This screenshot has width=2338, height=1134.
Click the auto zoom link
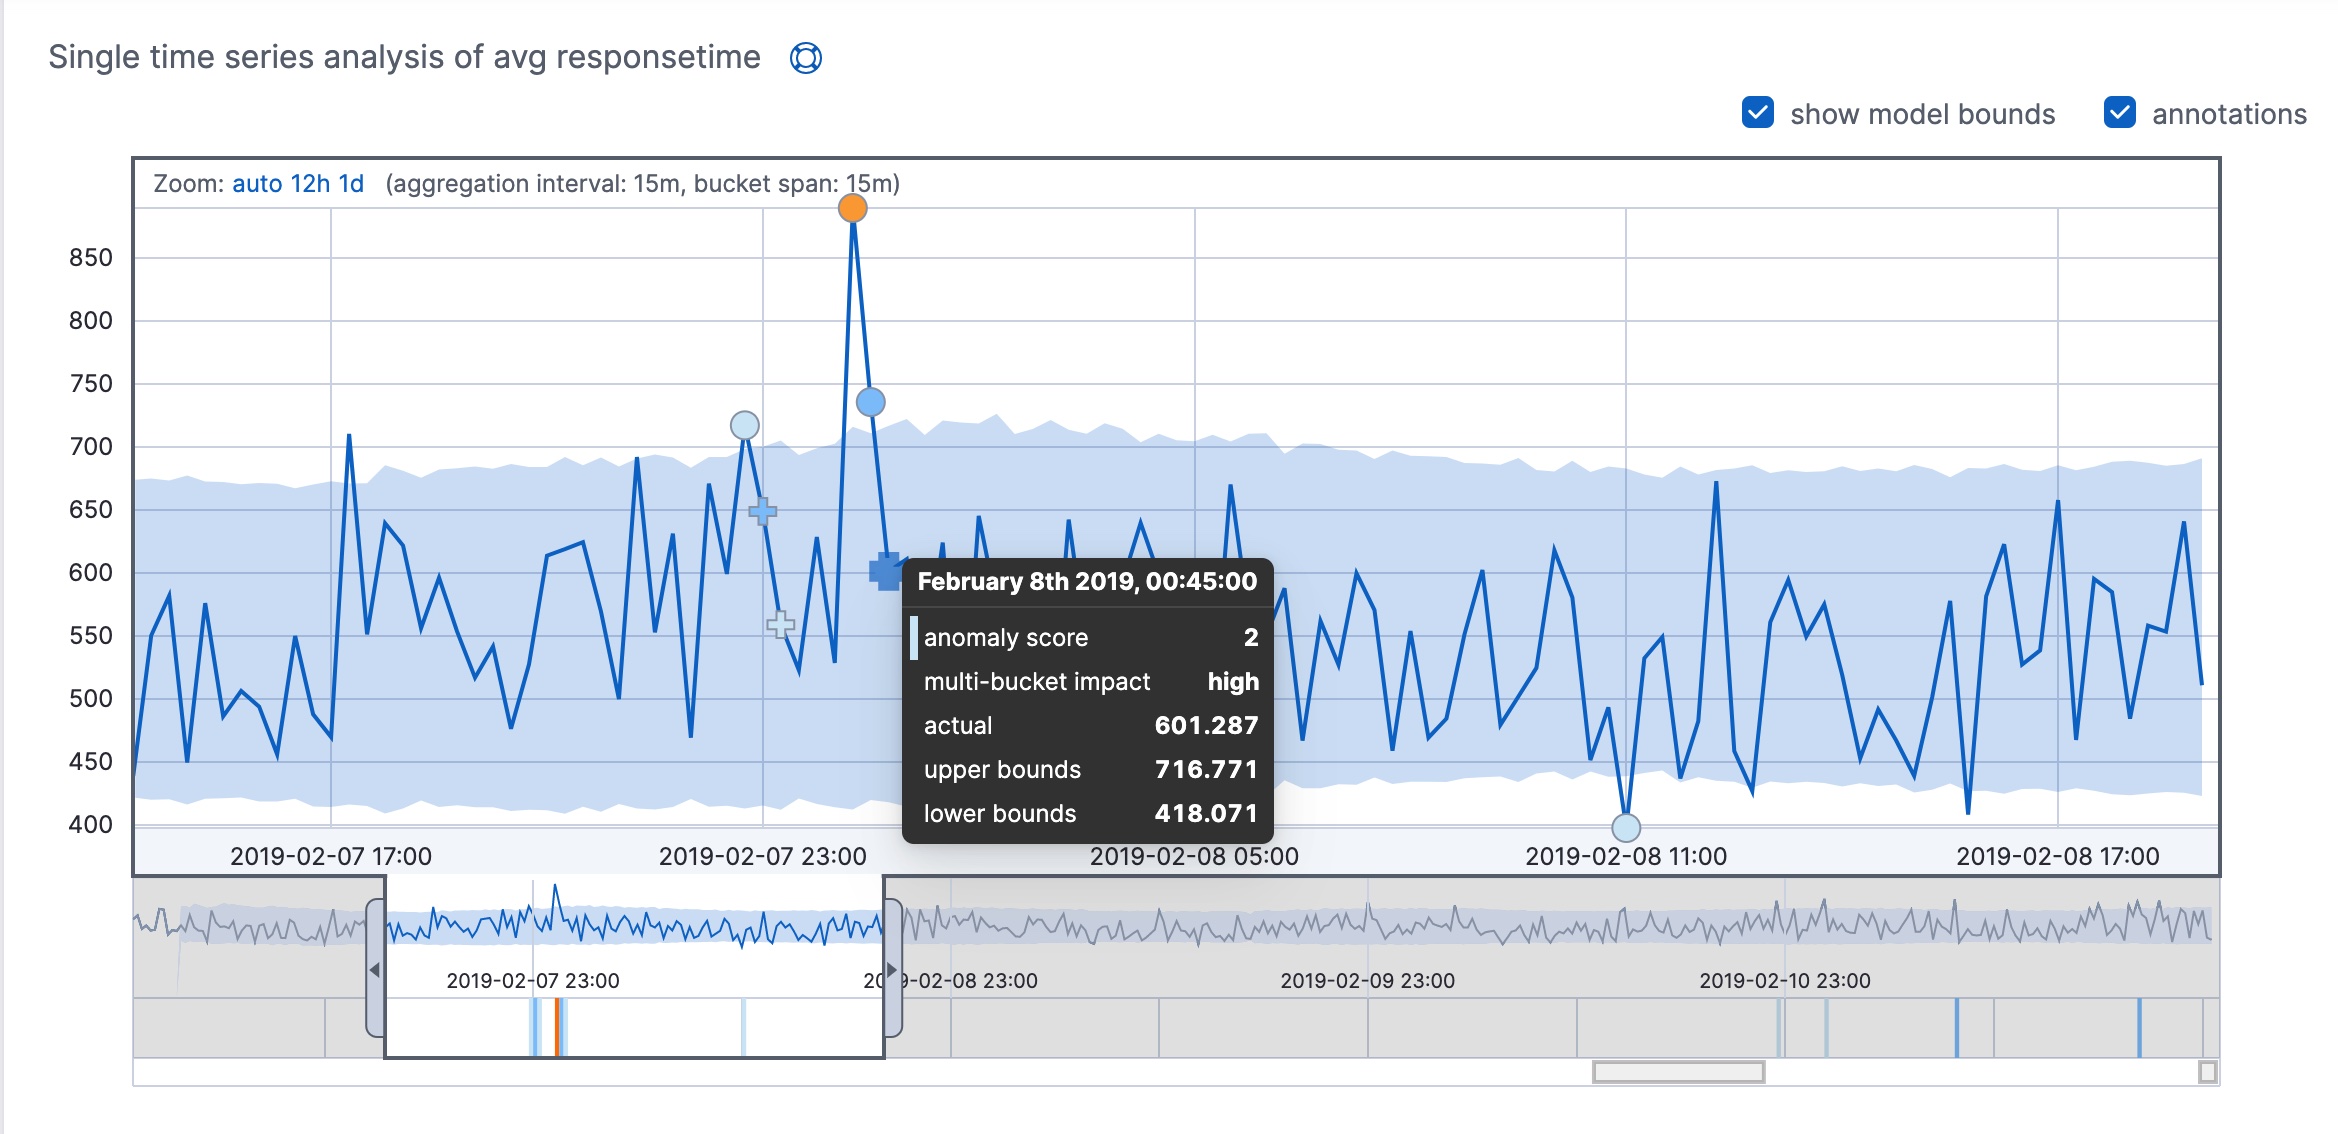tap(258, 184)
